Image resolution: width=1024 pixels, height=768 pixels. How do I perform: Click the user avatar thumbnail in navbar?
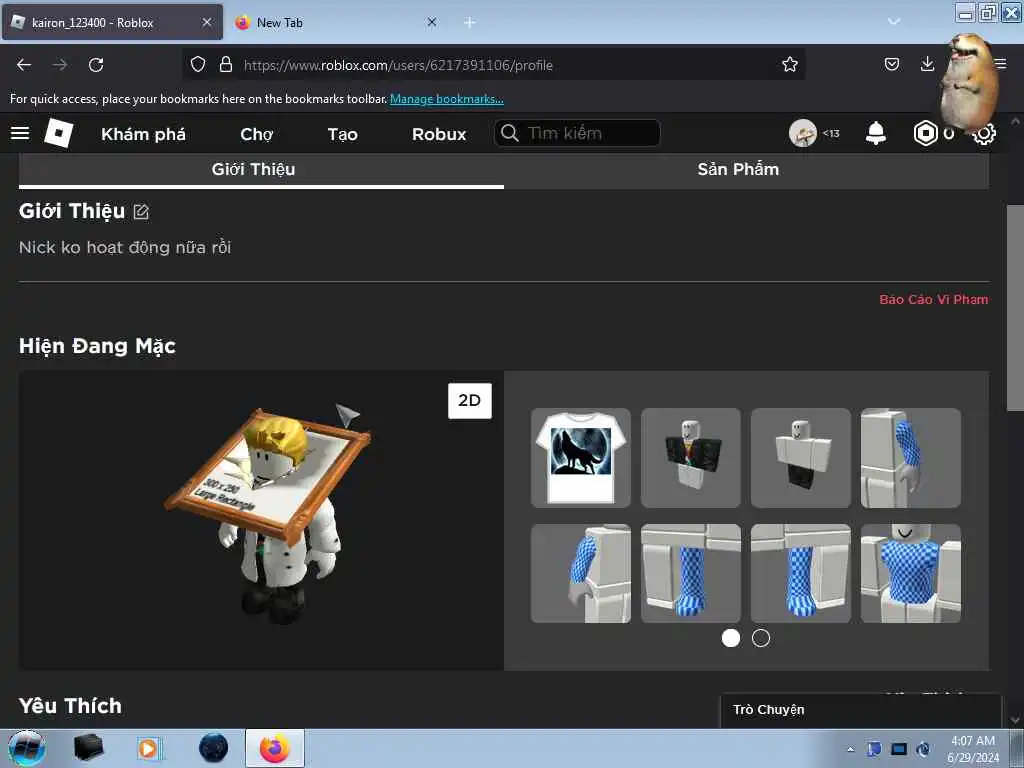(x=803, y=133)
